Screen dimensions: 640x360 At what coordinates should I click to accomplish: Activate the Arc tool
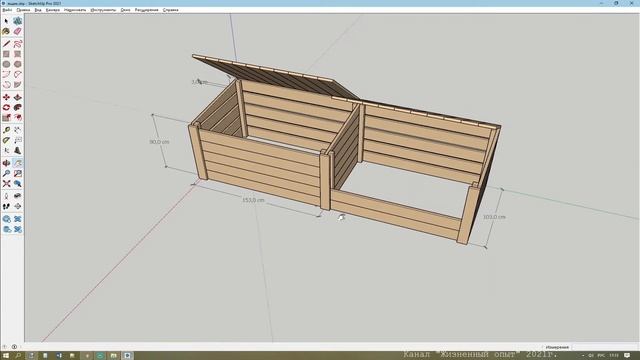click(x=6, y=74)
